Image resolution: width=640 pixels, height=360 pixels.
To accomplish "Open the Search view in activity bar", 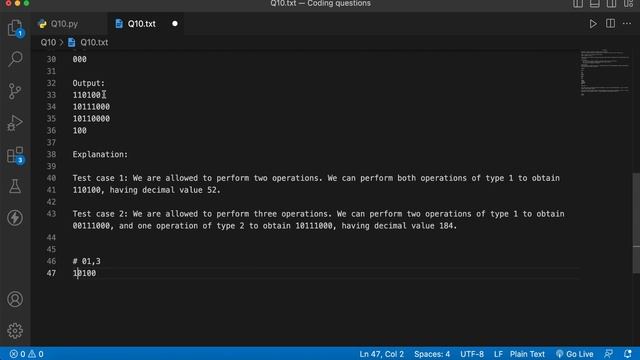I will tap(15, 59).
